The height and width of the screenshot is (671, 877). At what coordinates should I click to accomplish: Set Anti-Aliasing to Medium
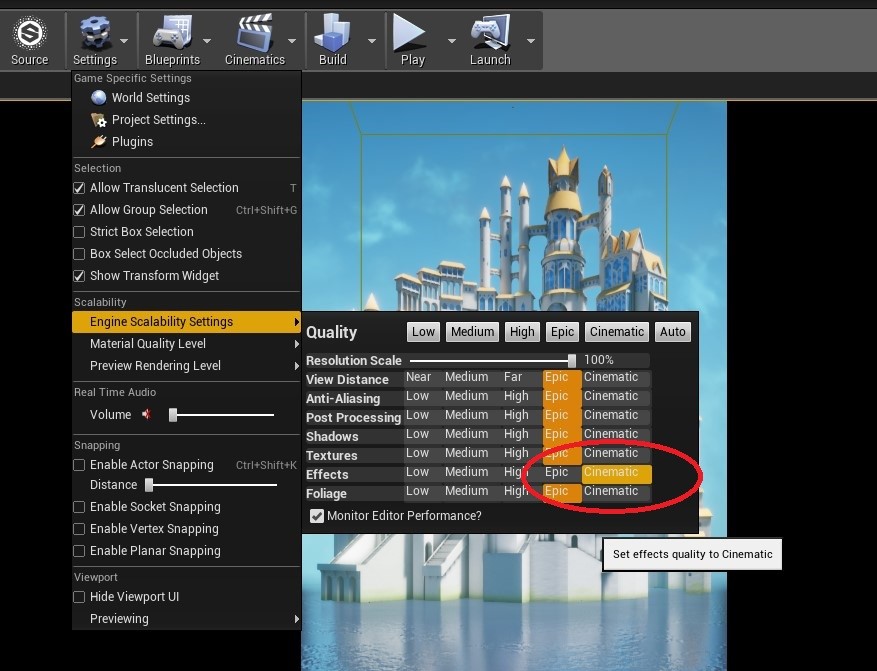471,396
